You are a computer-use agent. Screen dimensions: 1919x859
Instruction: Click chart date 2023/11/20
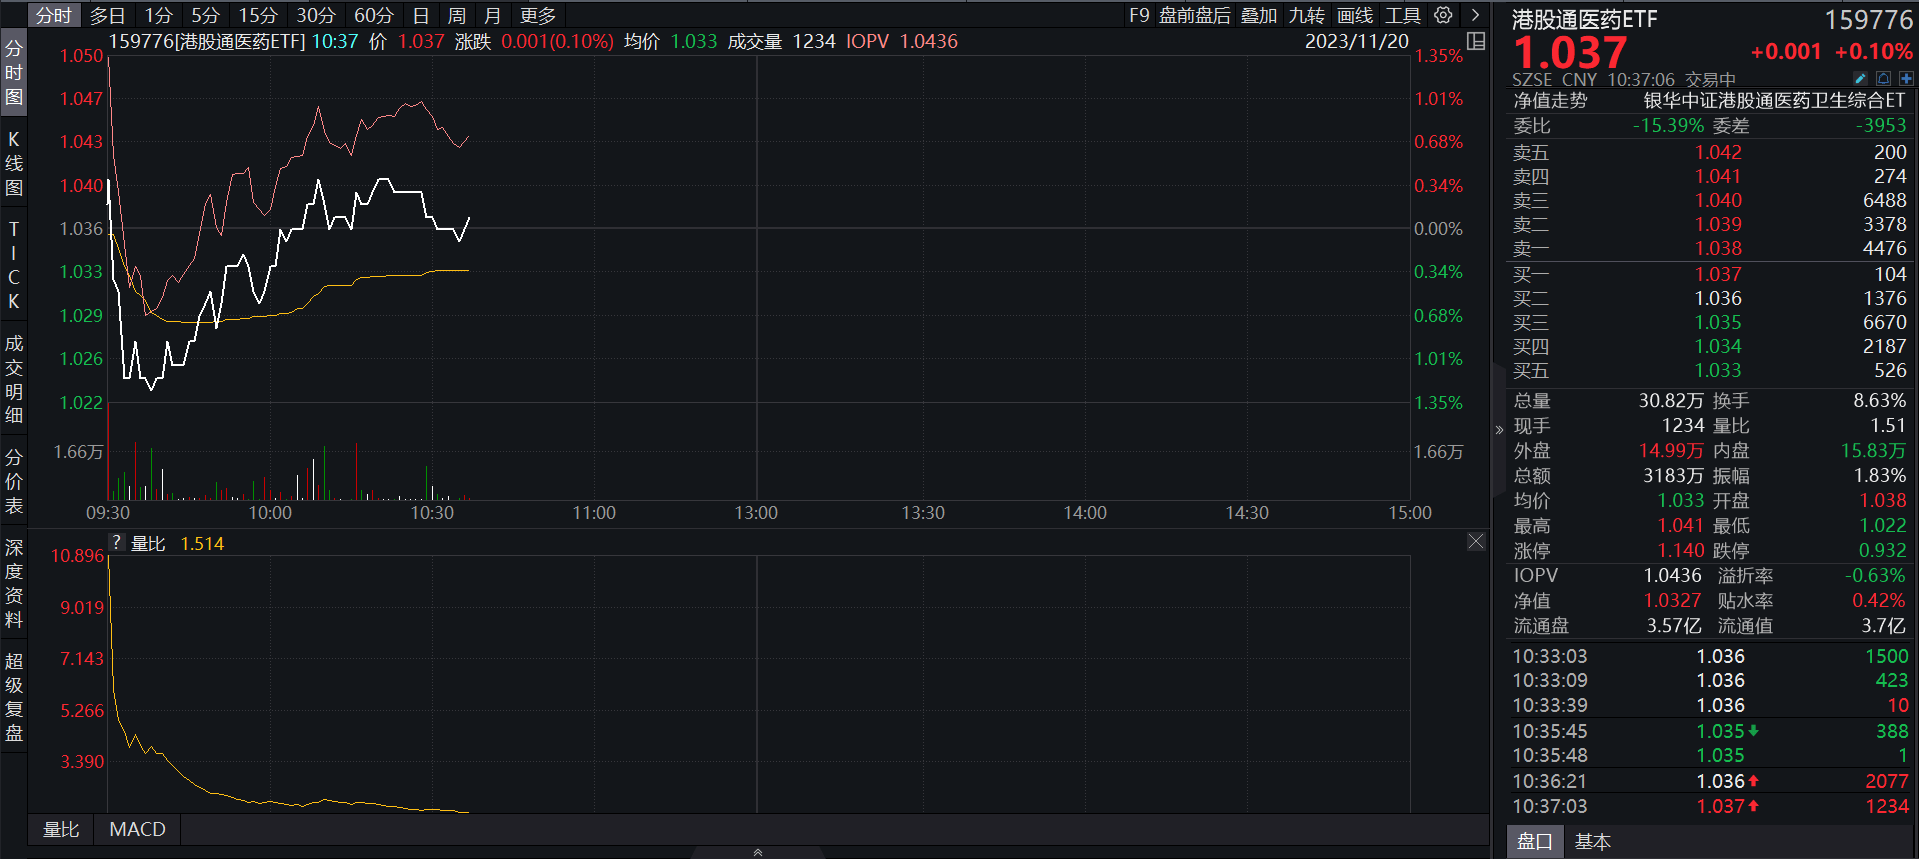pos(1356,41)
